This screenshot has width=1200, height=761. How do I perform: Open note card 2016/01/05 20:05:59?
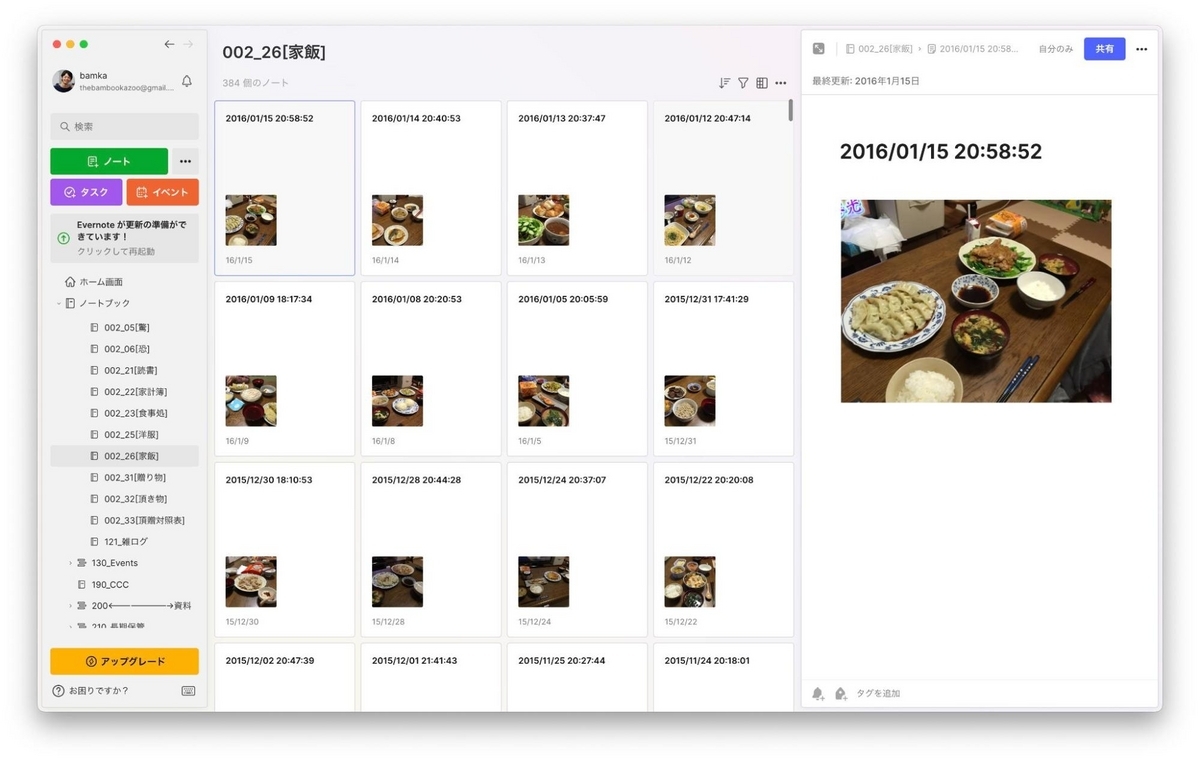coord(577,369)
